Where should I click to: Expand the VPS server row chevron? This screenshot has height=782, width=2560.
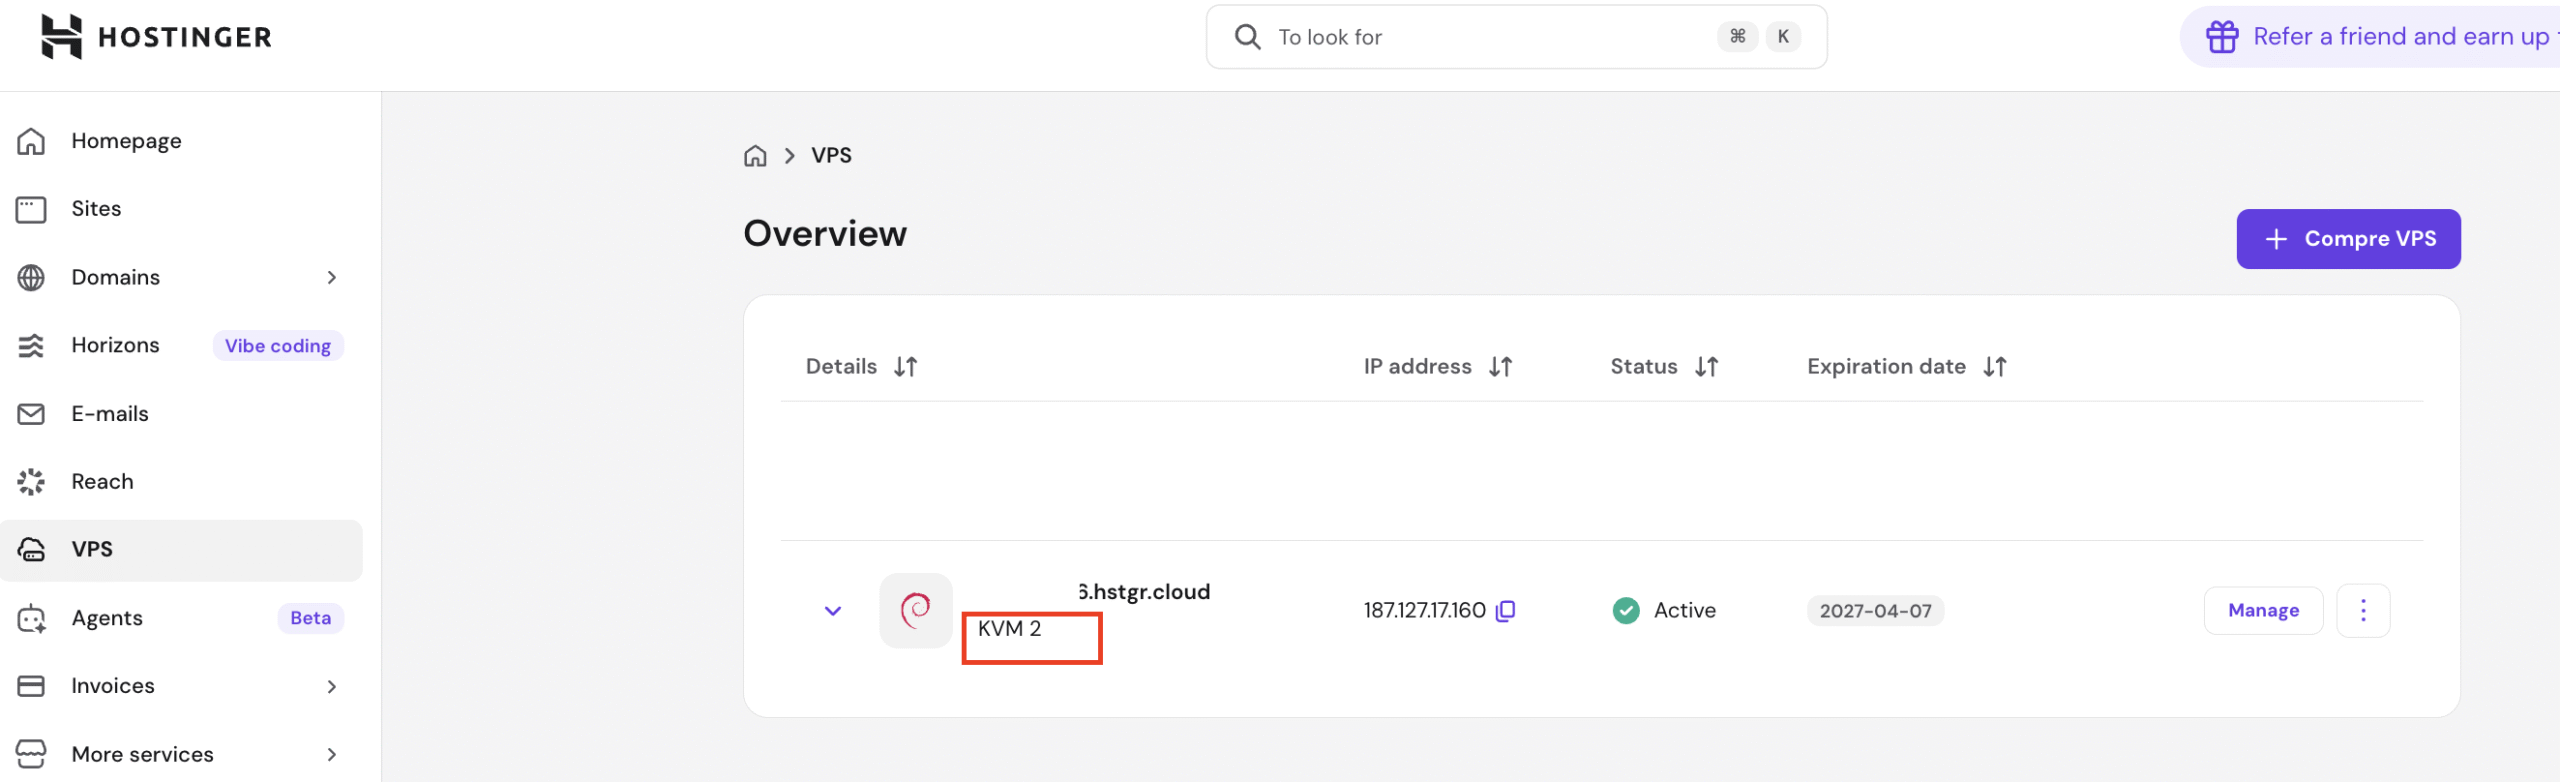832,610
